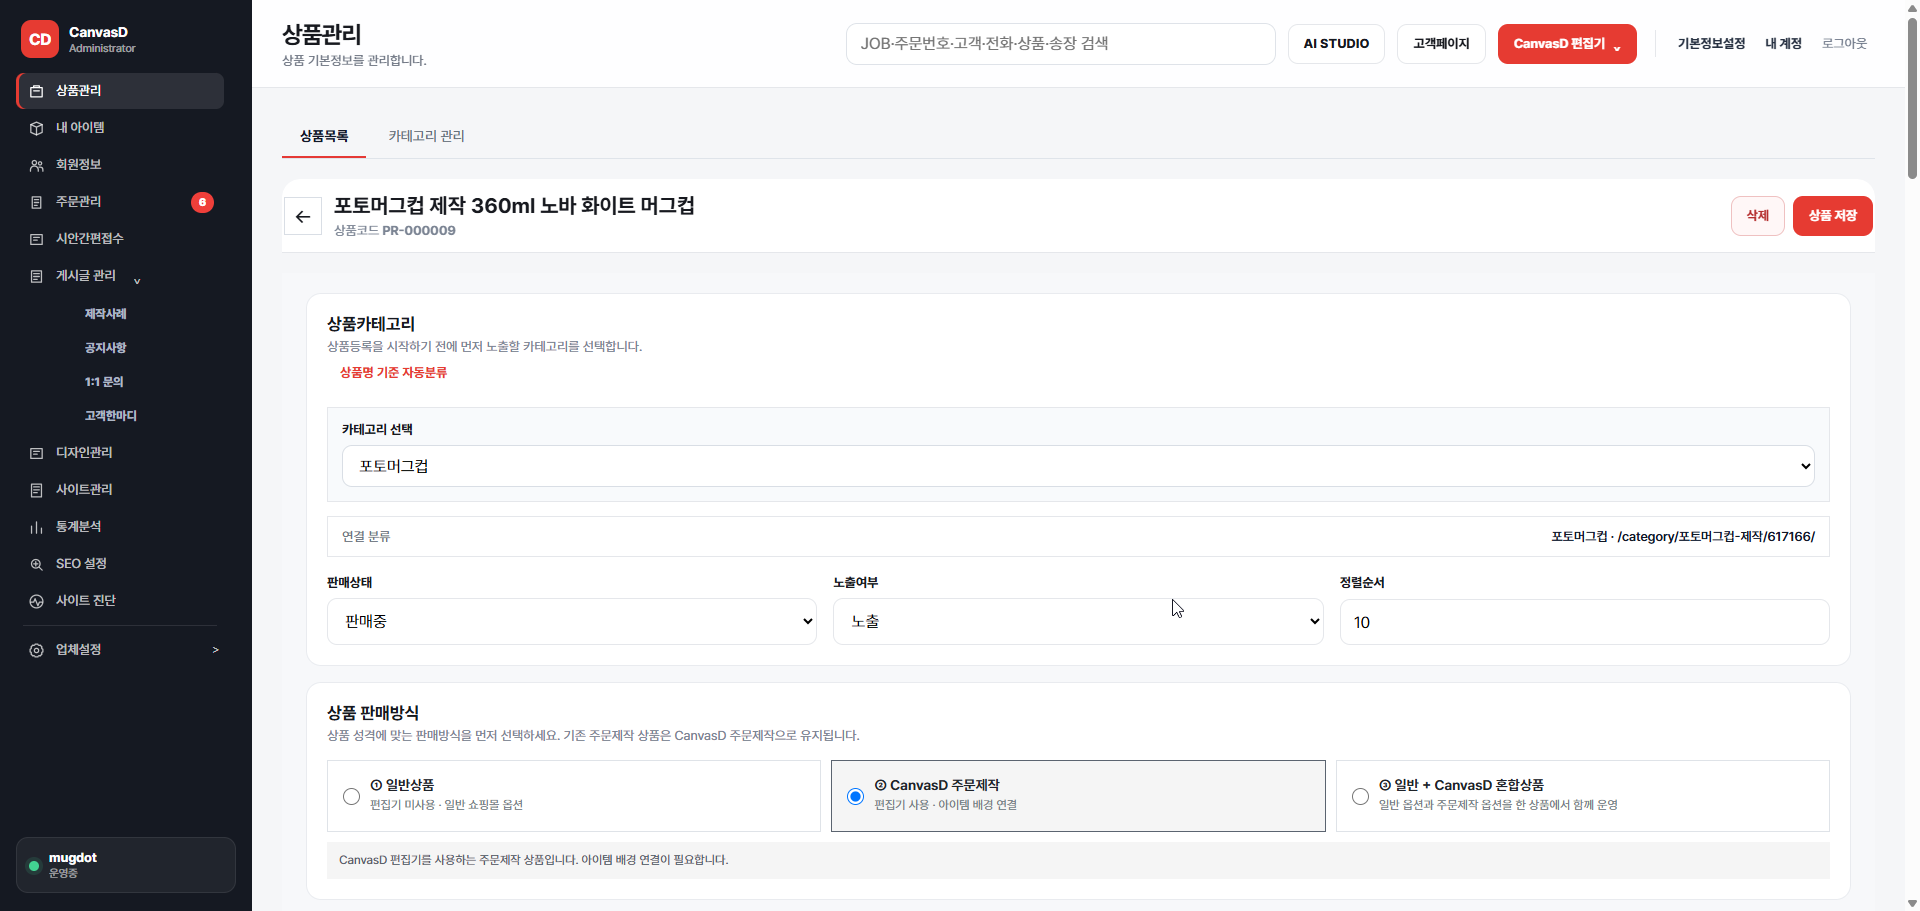The image size is (1920, 911).
Task: Click the 상품 저장 button
Action: coord(1832,216)
